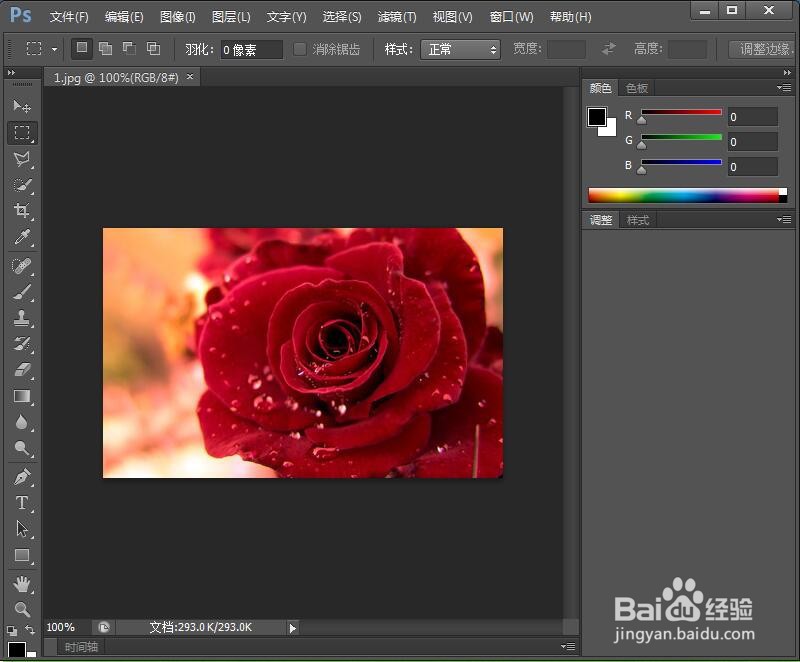The height and width of the screenshot is (662, 800).
Task: Open the 图层(L) menu
Action: 231,17
